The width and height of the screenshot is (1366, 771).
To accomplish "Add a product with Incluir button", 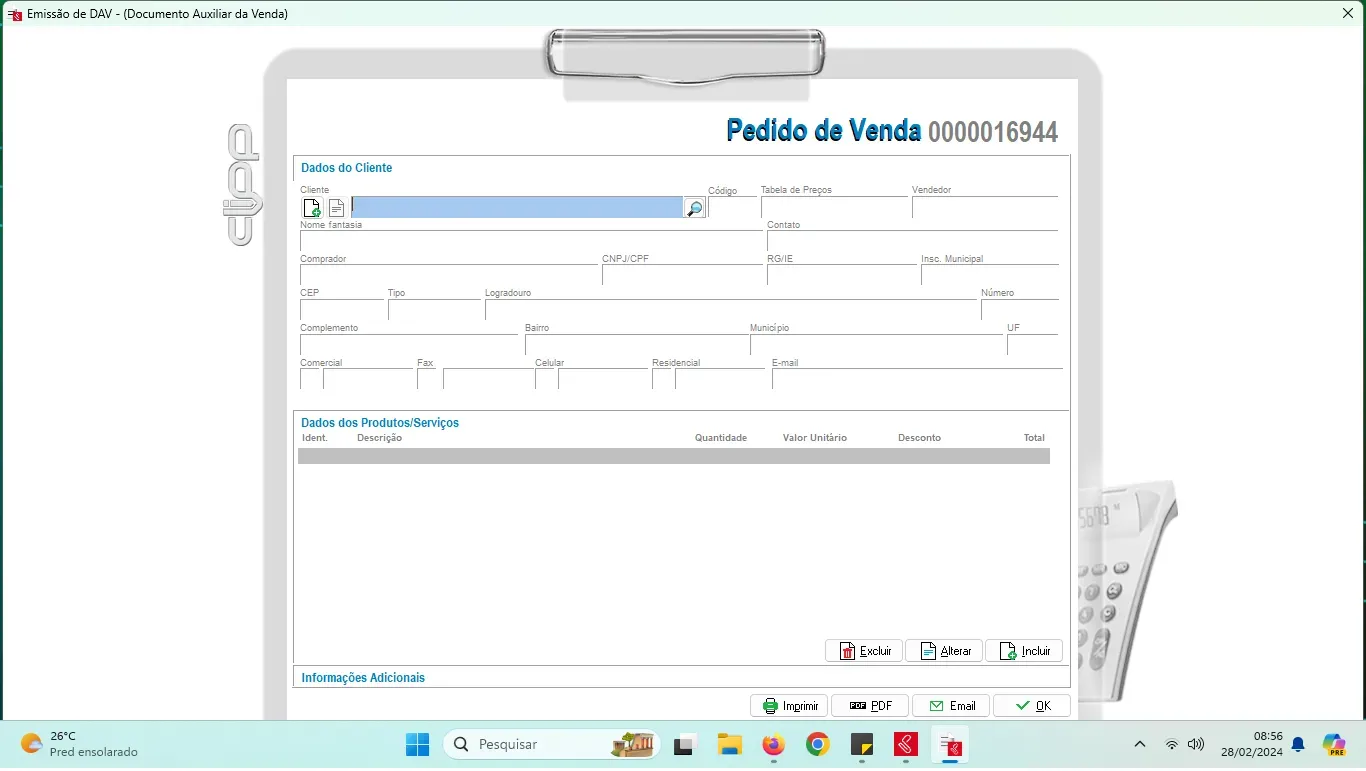I will [x=1024, y=651].
